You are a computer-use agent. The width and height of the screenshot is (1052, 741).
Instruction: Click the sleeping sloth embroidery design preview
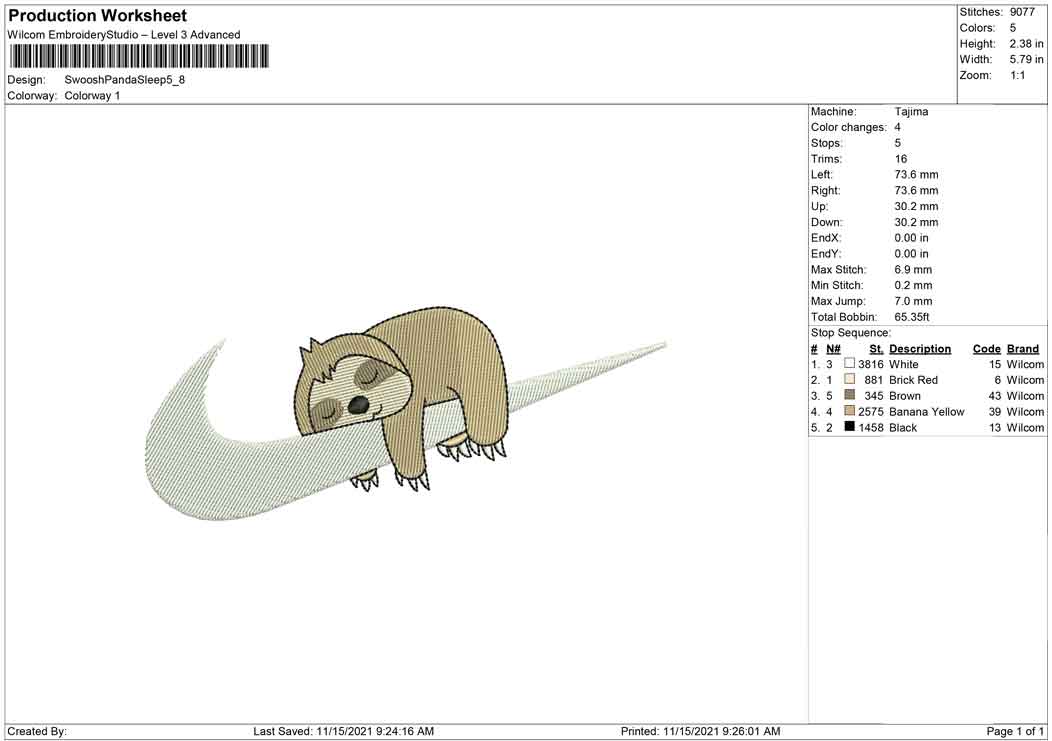coord(405,413)
